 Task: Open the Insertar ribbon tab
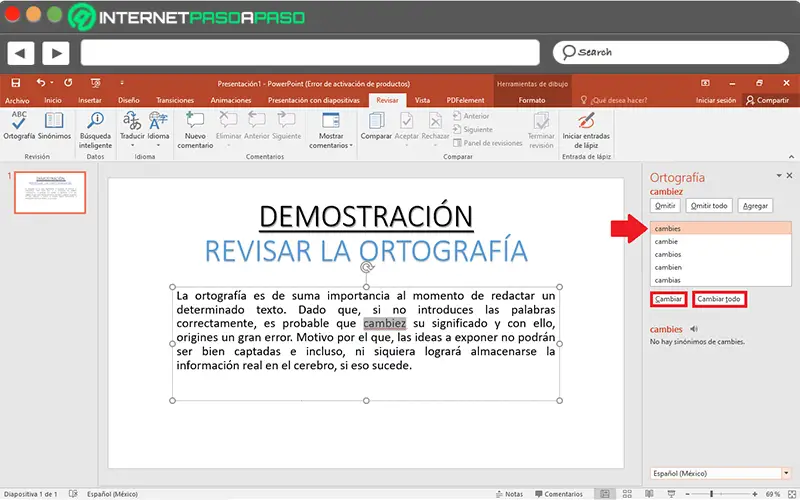coord(90,100)
